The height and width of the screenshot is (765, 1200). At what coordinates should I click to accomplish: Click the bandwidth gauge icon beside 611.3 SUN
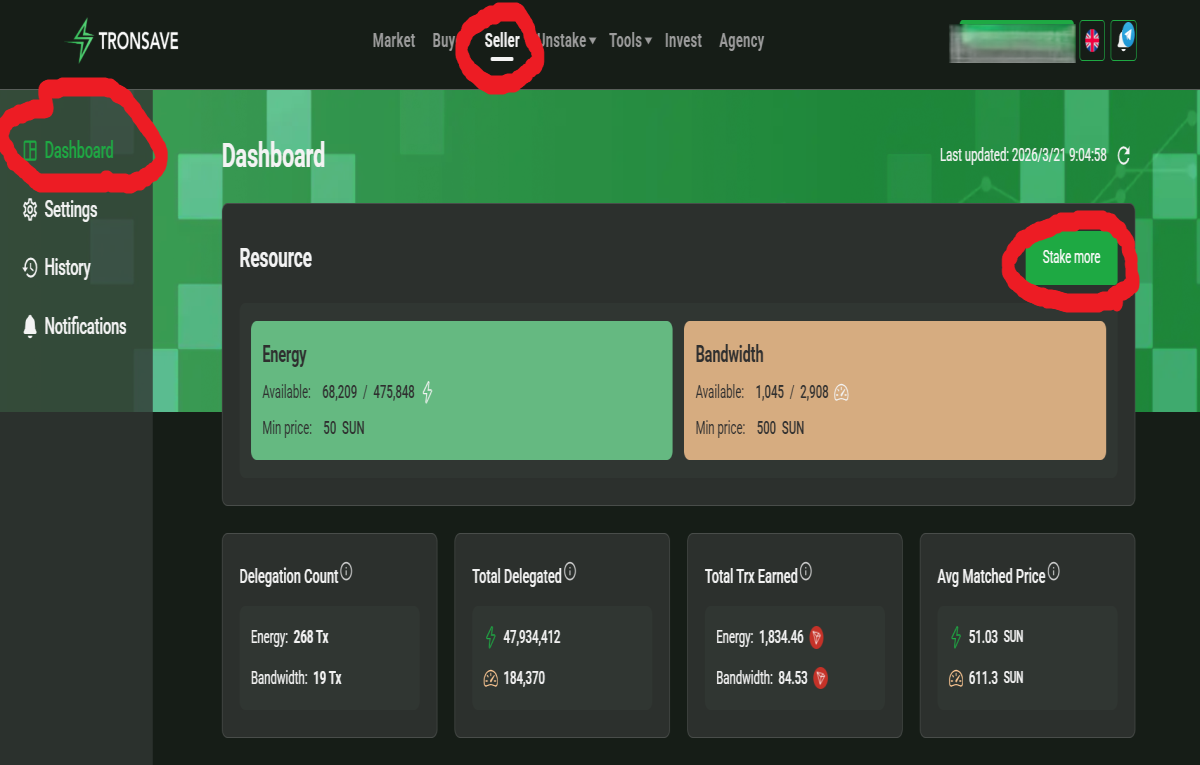(956, 678)
